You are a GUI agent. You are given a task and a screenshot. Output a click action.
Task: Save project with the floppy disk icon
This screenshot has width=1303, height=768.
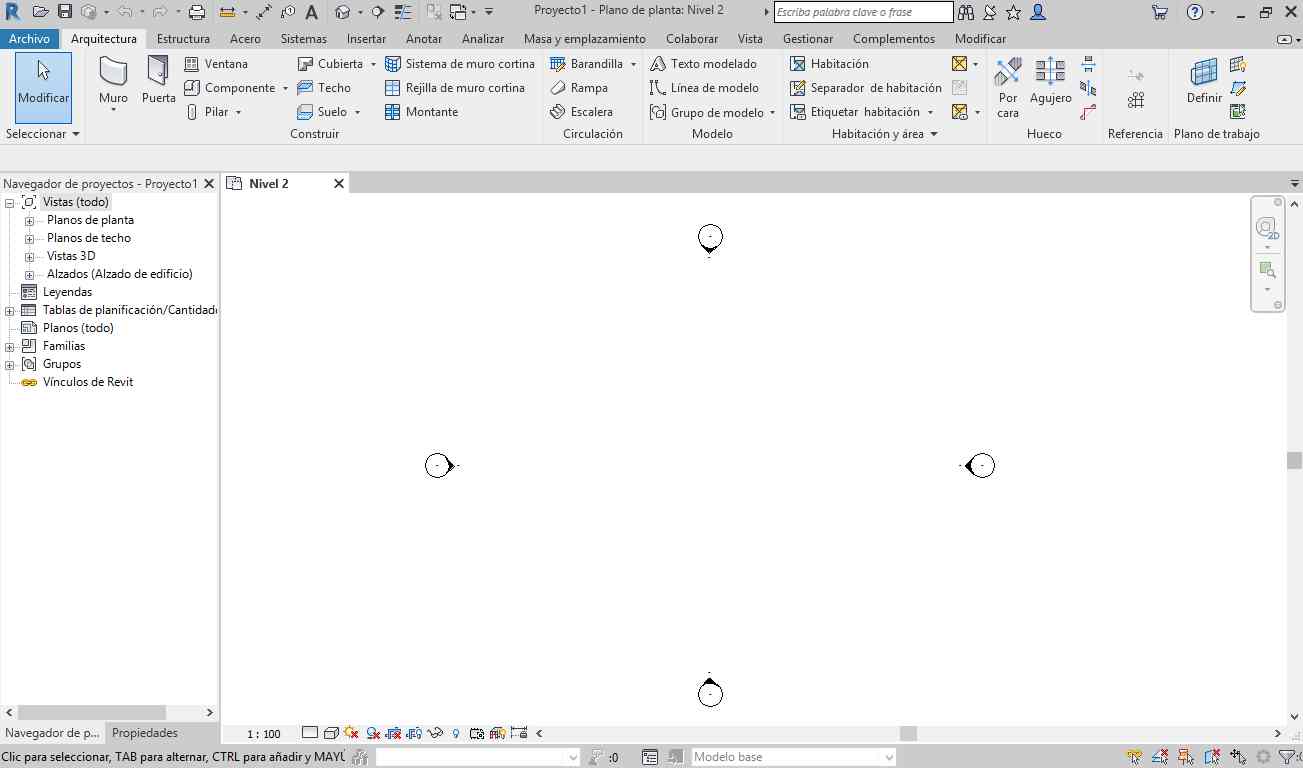click(65, 12)
